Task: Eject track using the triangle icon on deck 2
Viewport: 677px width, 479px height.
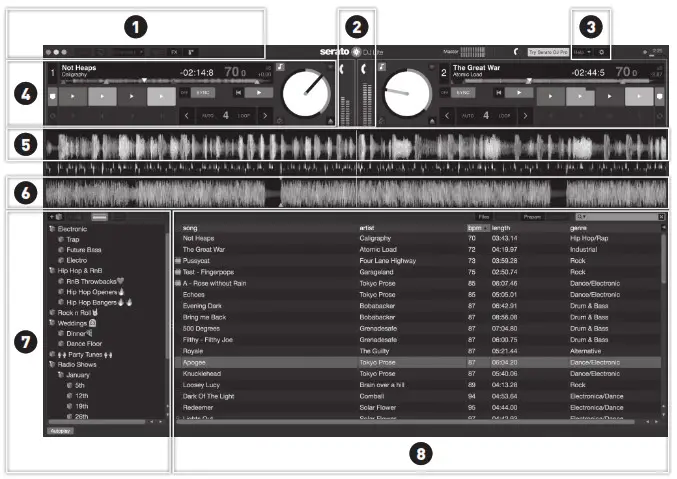Action: (432, 121)
